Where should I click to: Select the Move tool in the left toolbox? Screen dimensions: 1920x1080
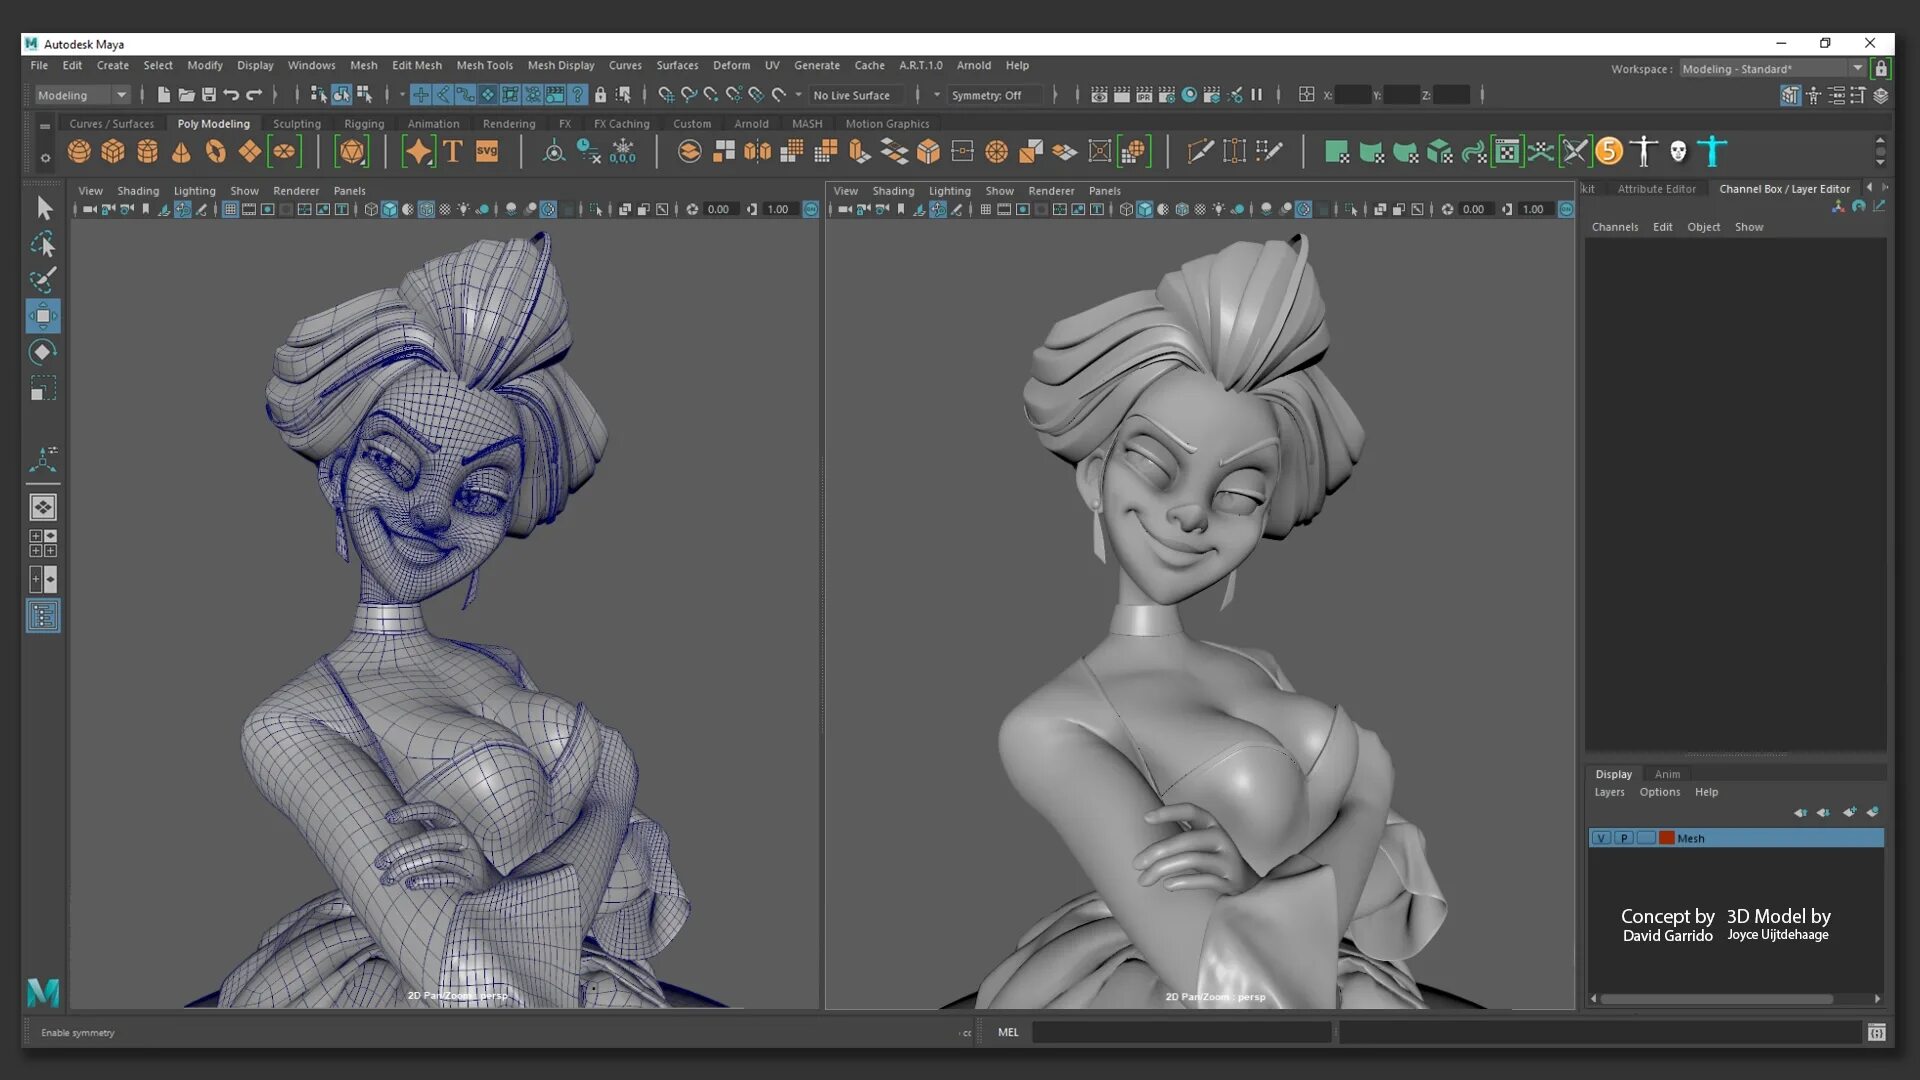click(43, 316)
